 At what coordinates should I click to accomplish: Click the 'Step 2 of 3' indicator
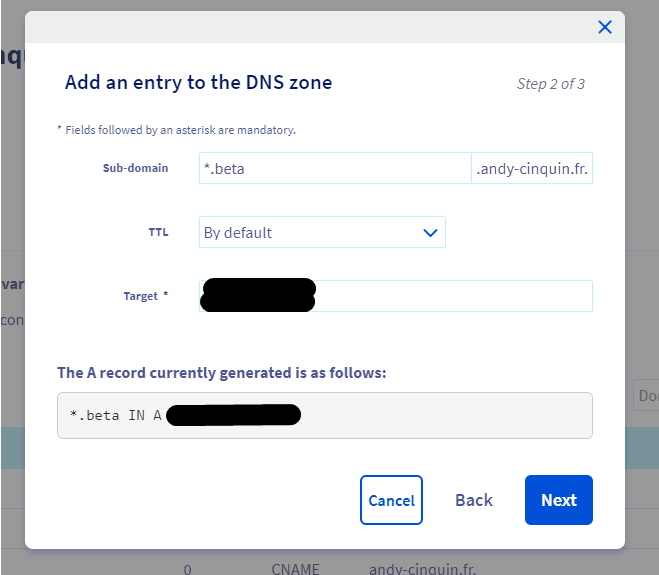point(551,84)
